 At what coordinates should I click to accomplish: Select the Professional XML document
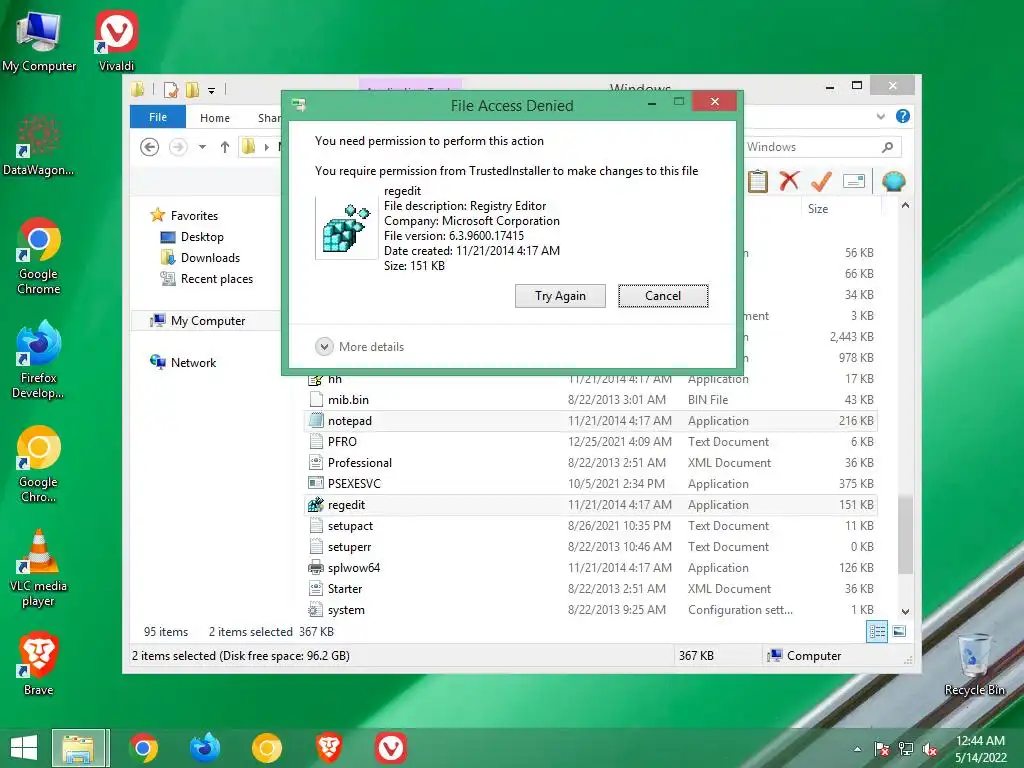(x=591, y=462)
